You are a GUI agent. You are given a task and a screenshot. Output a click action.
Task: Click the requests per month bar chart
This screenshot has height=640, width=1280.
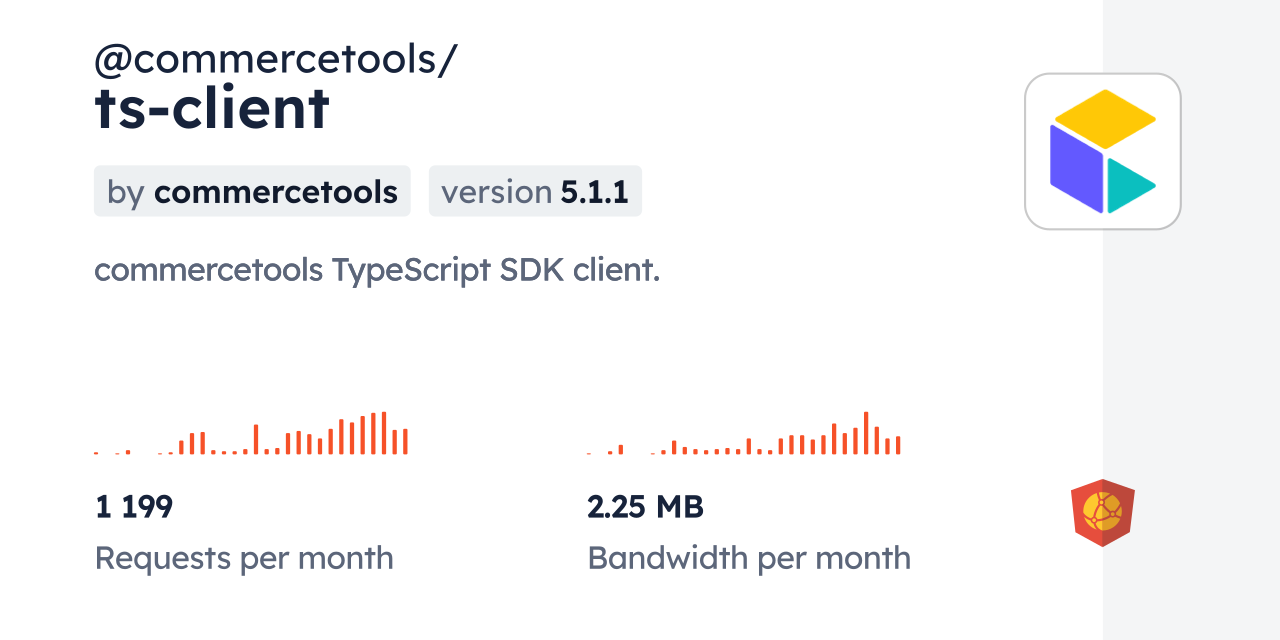251,433
